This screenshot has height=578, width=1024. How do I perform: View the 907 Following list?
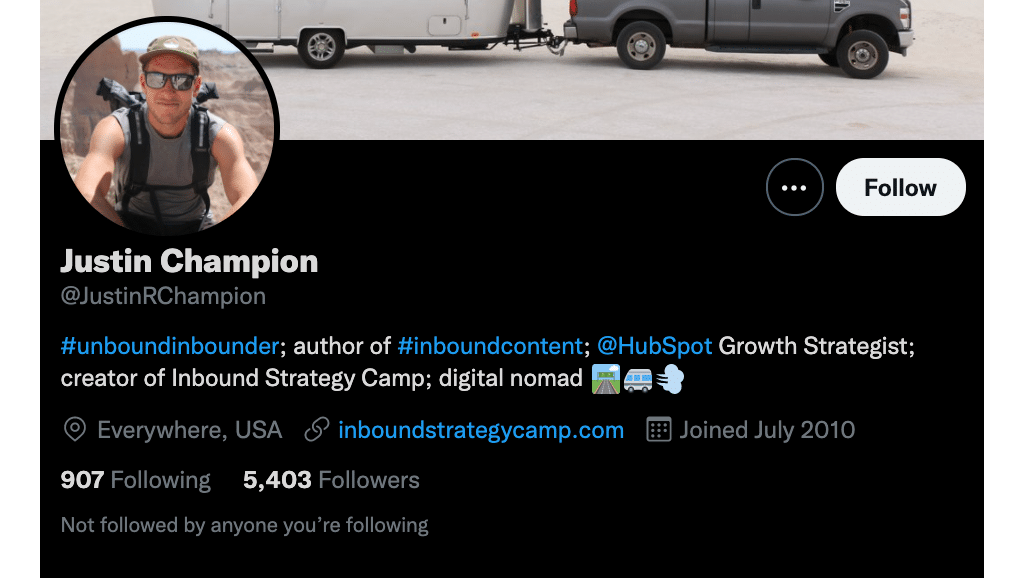point(136,480)
